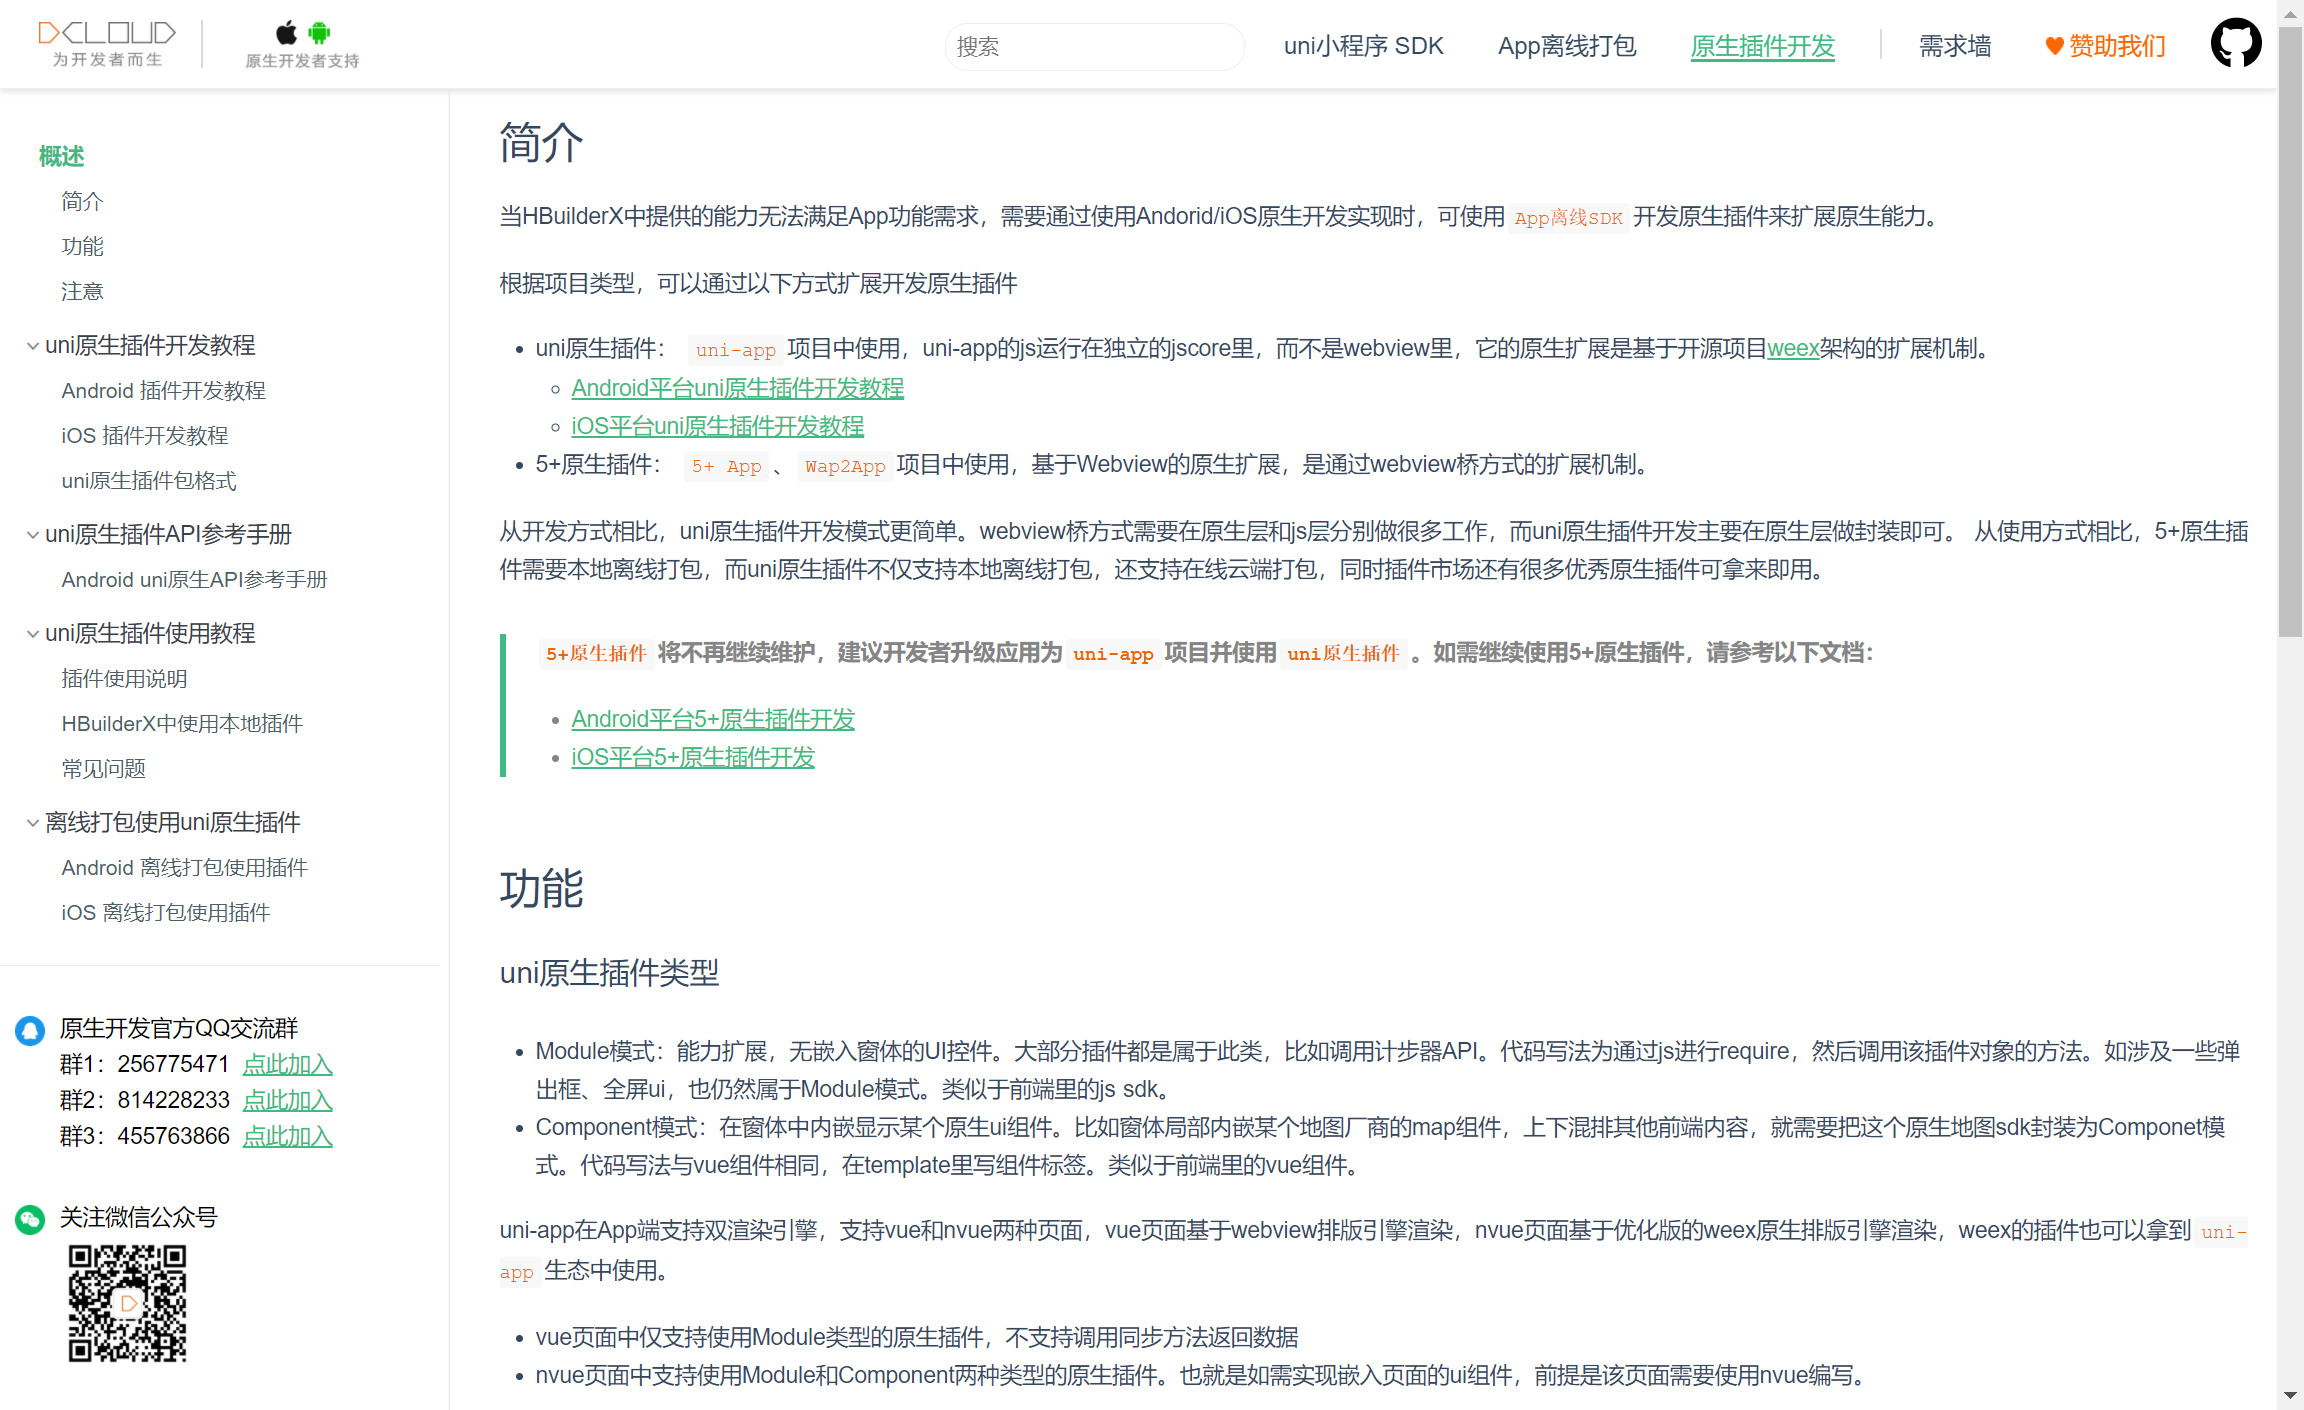Open HBuilderX中使用本地插件 in sidebar
2304x1410 pixels.
click(x=182, y=723)
